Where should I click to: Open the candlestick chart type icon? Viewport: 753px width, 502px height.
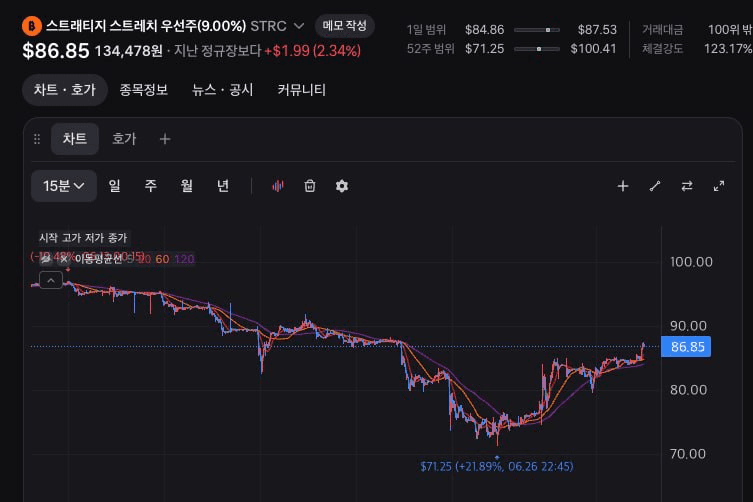pyautogui.click(x=278, y=186)
